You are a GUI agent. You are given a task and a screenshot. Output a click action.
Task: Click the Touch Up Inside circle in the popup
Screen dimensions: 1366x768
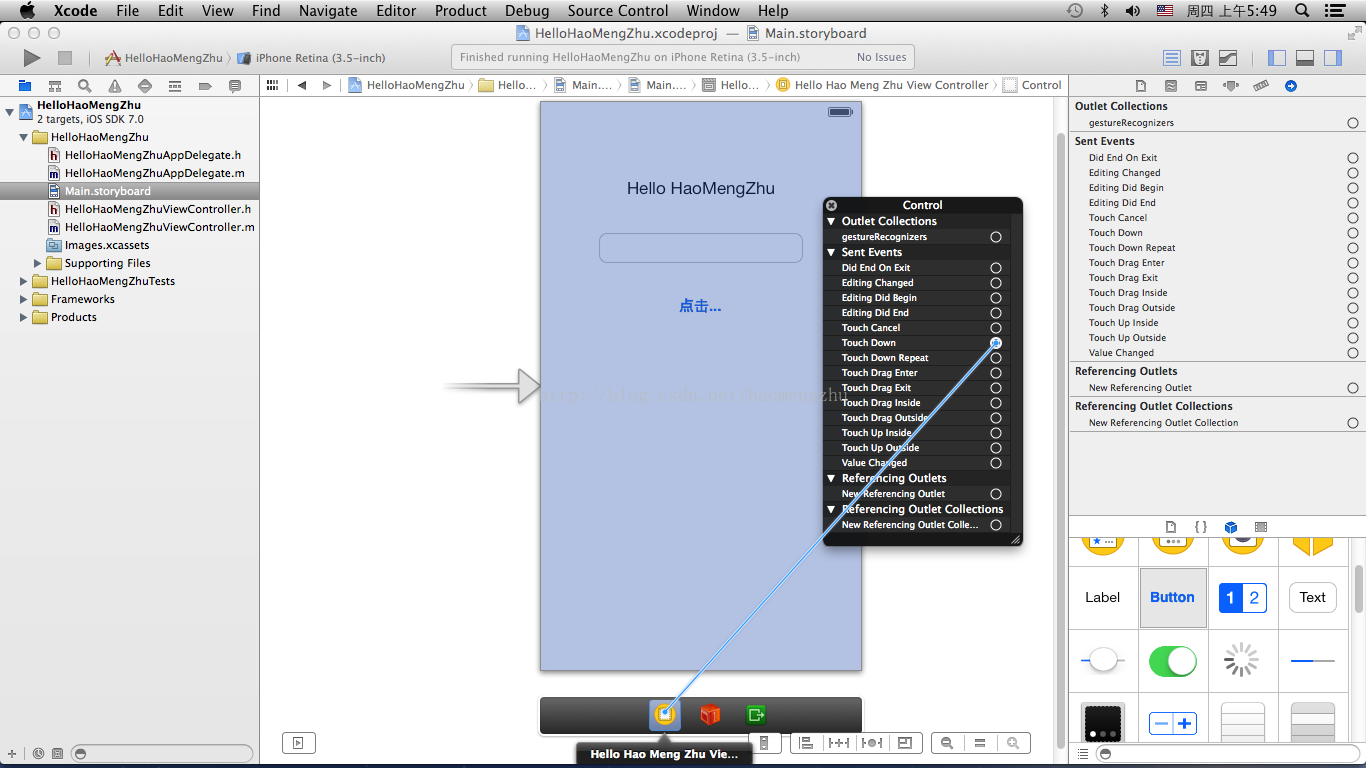(996, 433)
